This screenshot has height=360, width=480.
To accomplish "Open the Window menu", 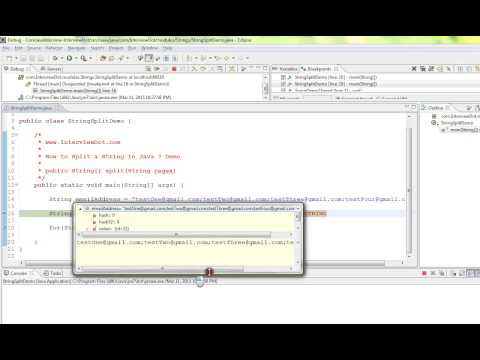I will point(150,48).
